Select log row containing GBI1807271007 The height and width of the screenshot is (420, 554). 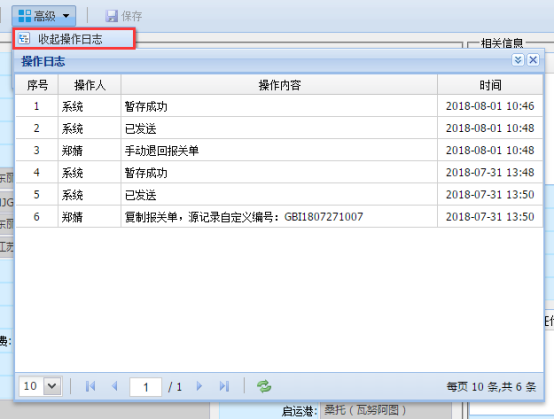click(x=279, y=217)
